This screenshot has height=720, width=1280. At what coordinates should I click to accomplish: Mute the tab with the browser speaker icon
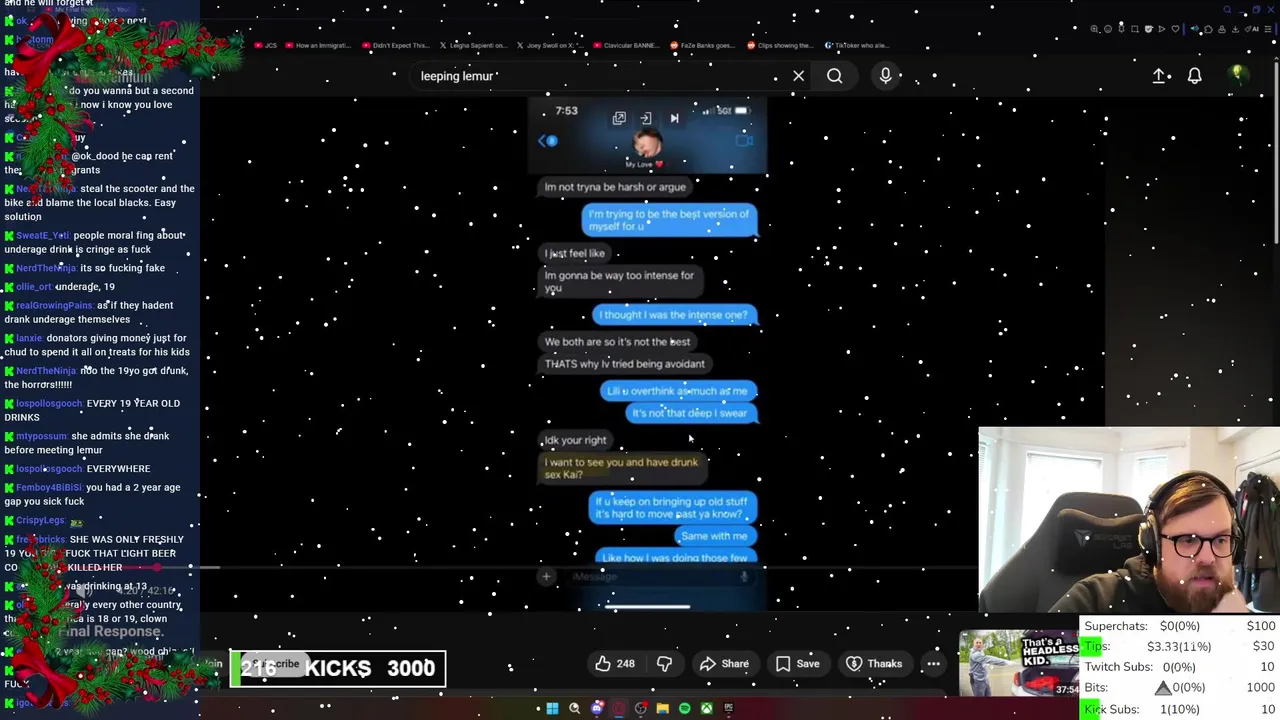point(1195,29)
